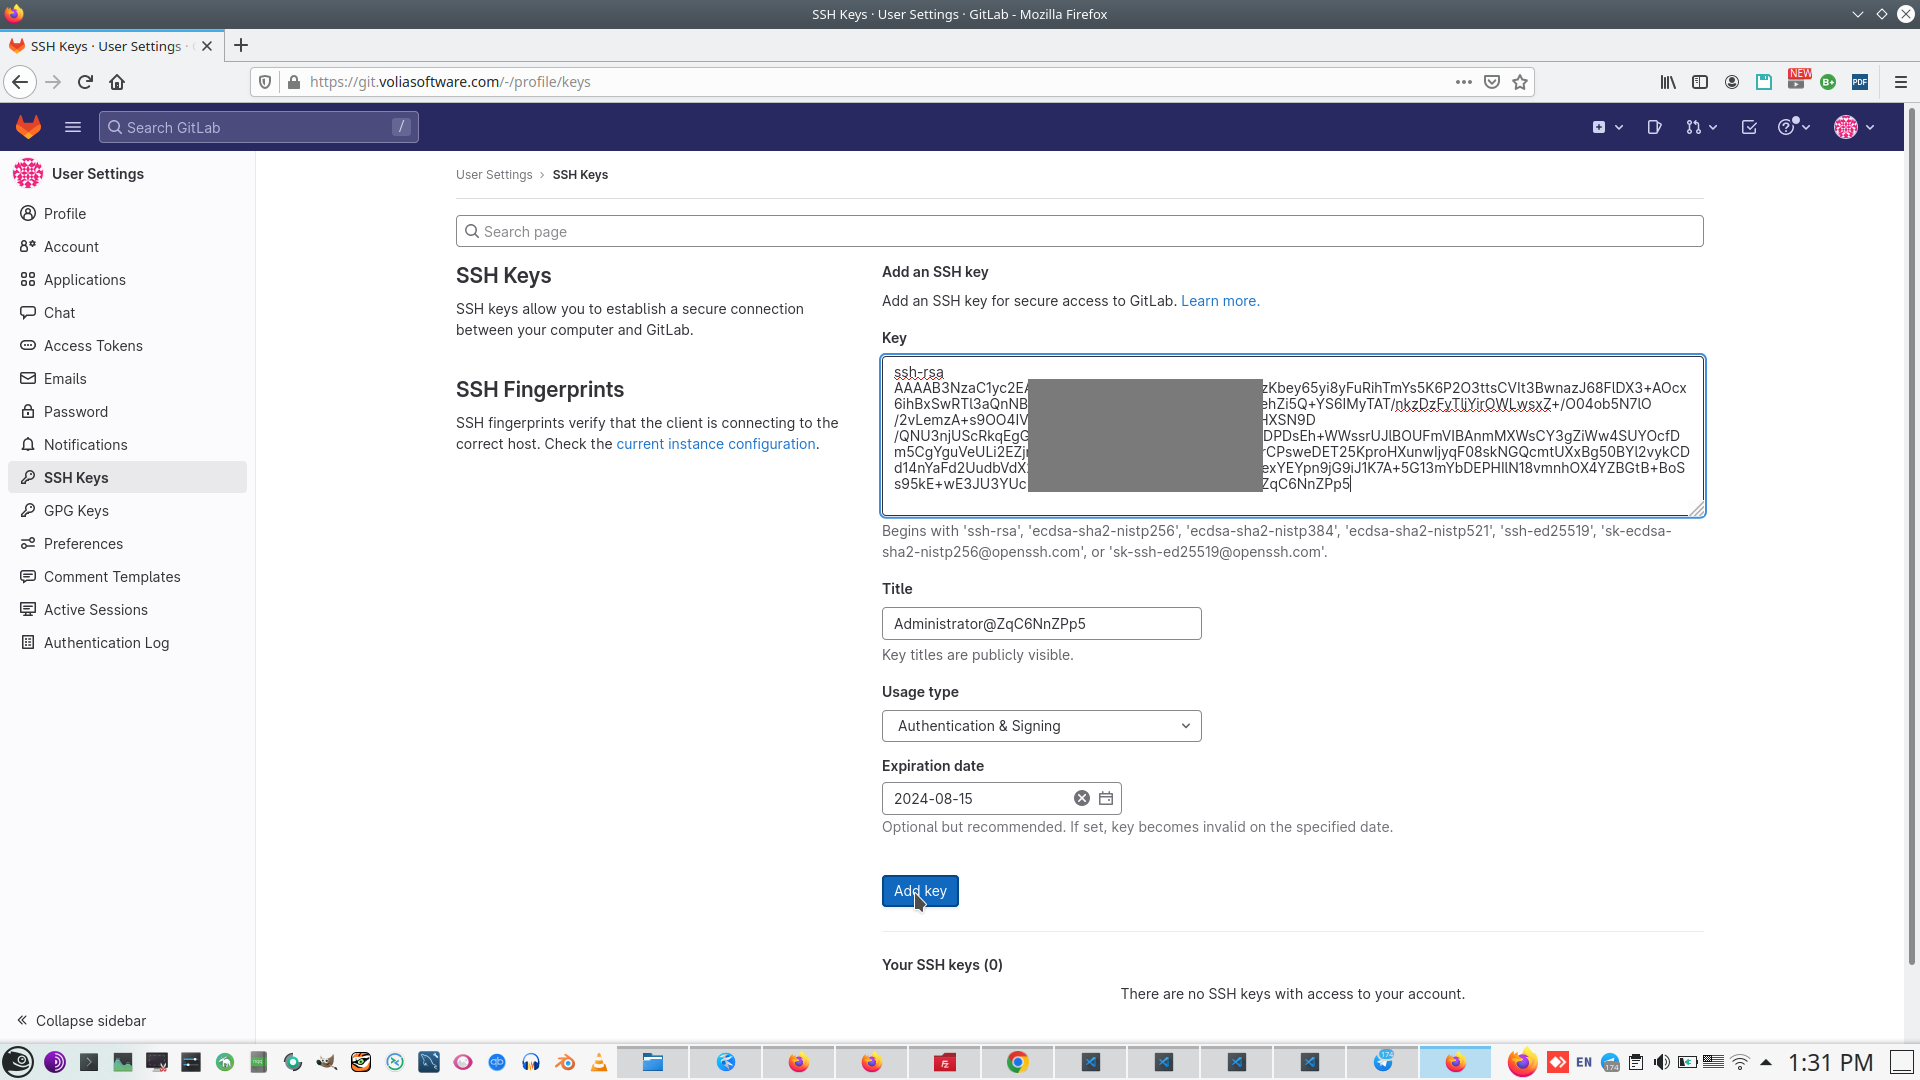Clear the expiration date value
The height and width of the screenshot is (1080, 1920).
[x=1081, y=798]
